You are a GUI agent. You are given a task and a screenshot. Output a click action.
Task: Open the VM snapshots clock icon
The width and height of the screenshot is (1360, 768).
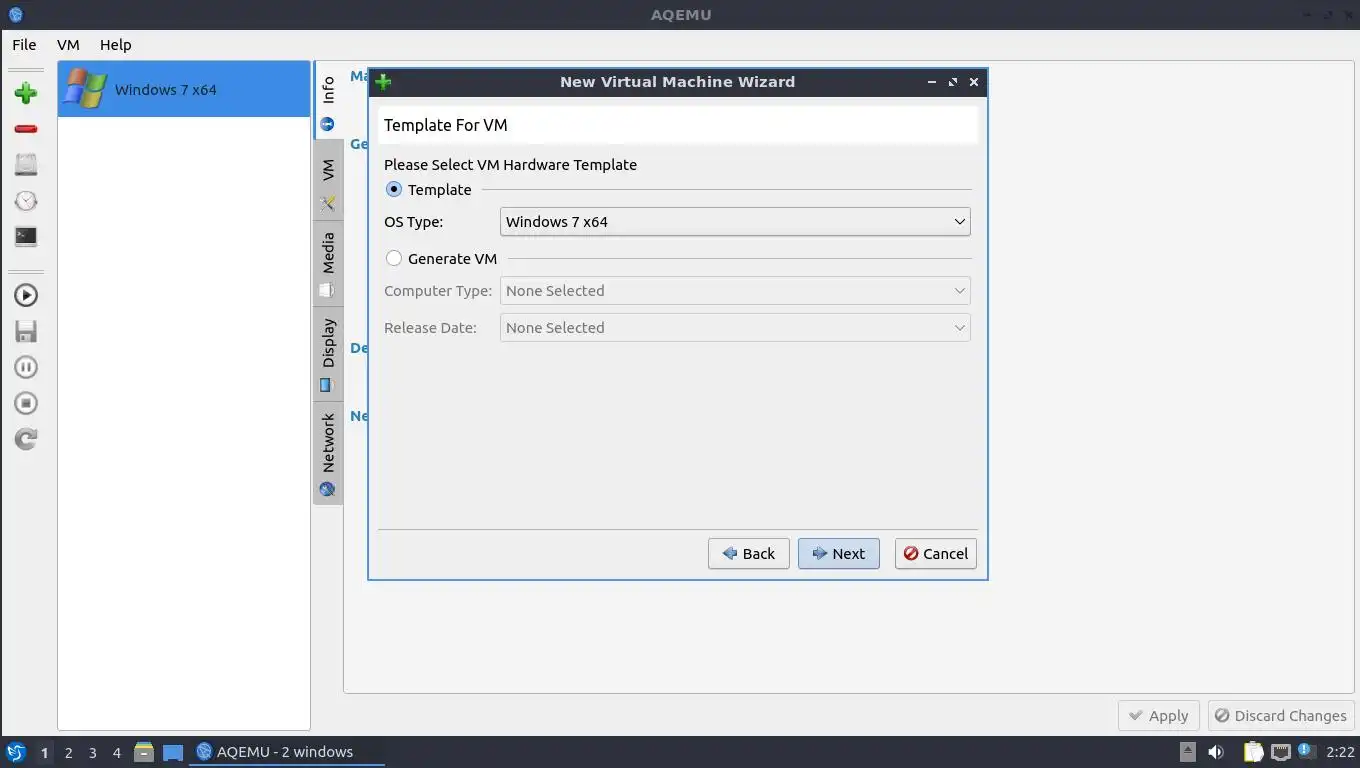pos(26,201)
